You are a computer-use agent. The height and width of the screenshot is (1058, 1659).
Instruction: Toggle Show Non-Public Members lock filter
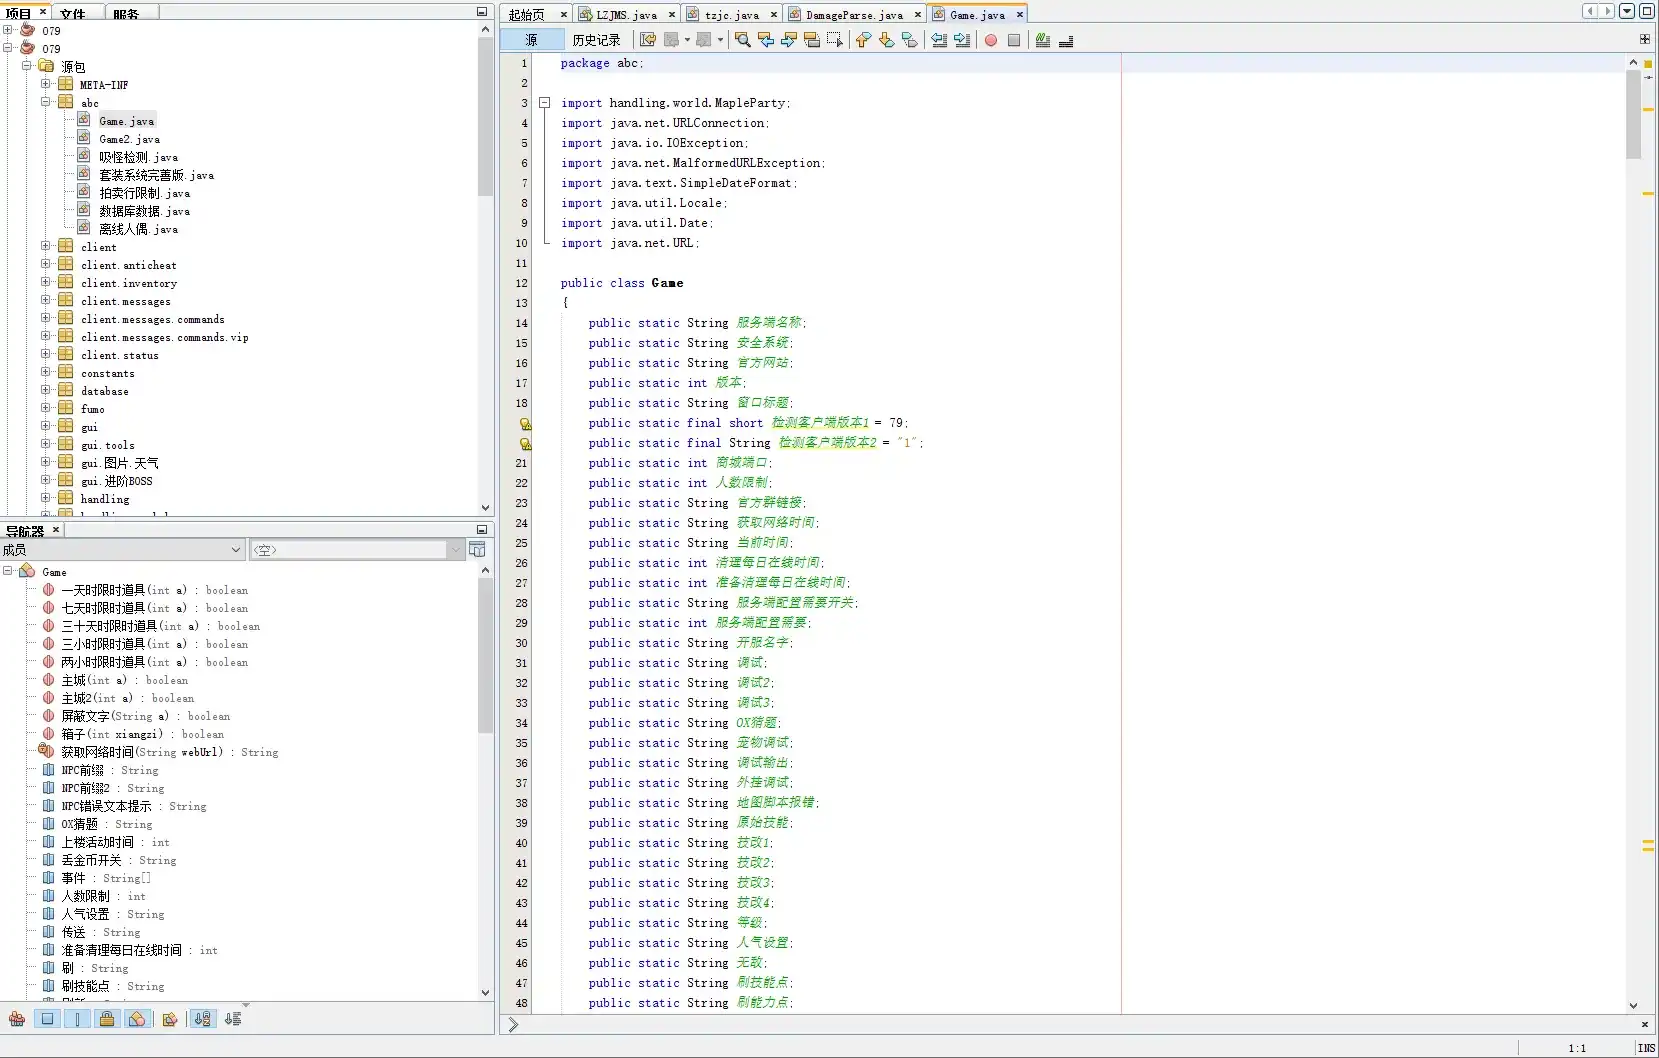tap(107, 1019)
